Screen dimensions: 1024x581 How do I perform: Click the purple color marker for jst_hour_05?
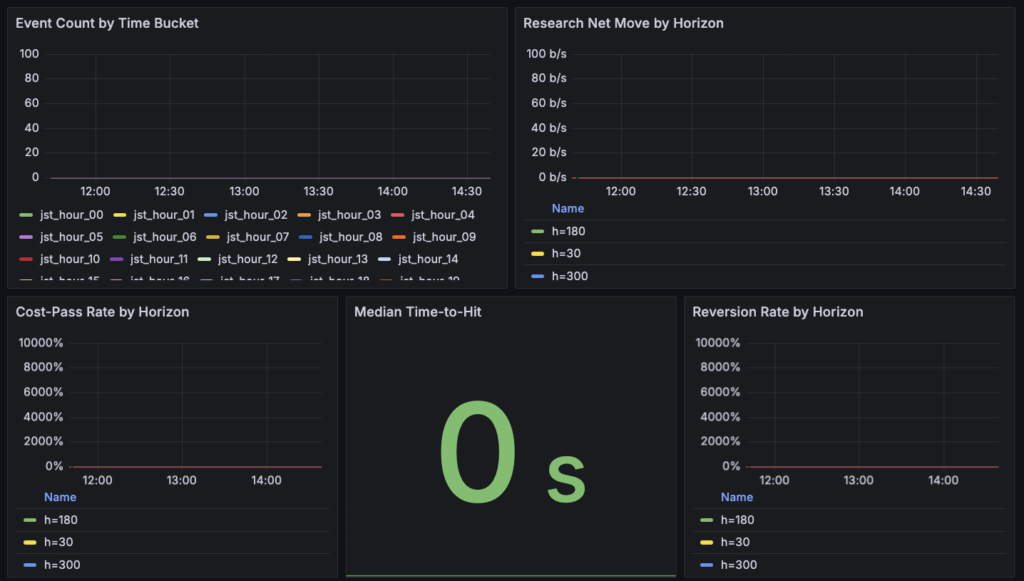(27, 237)
